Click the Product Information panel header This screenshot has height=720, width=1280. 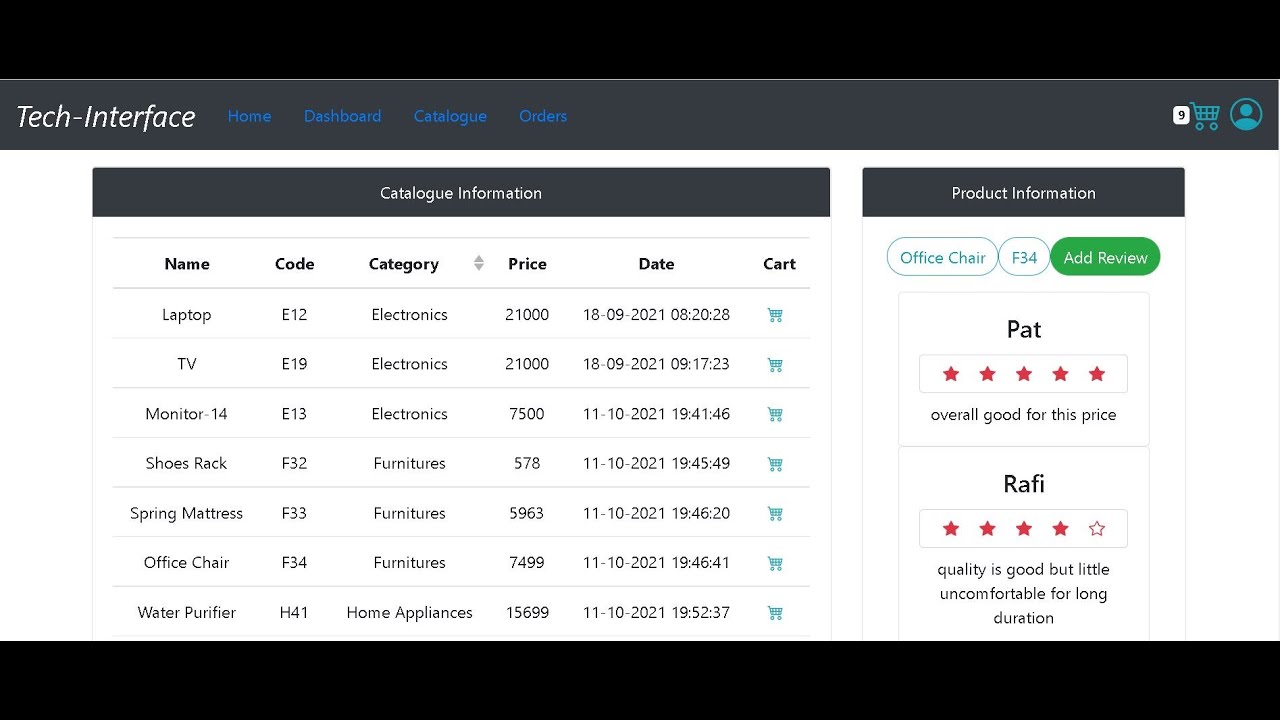point(1023,192)
